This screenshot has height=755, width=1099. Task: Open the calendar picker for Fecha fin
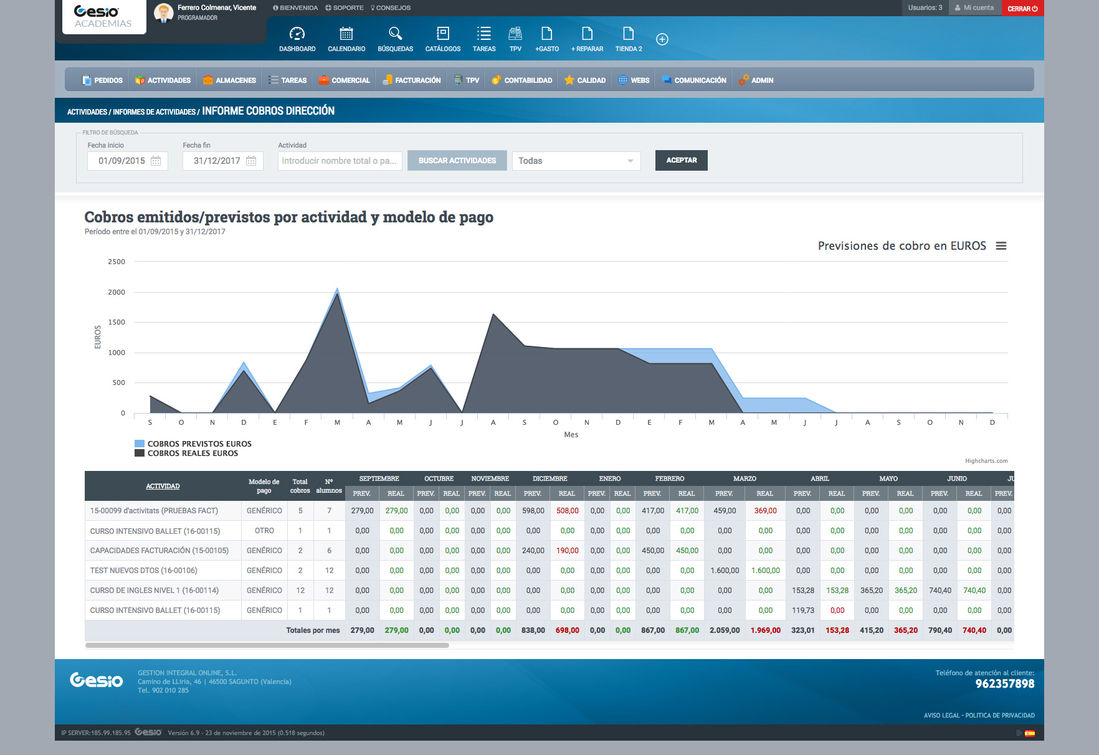click(x=251, y=161)
